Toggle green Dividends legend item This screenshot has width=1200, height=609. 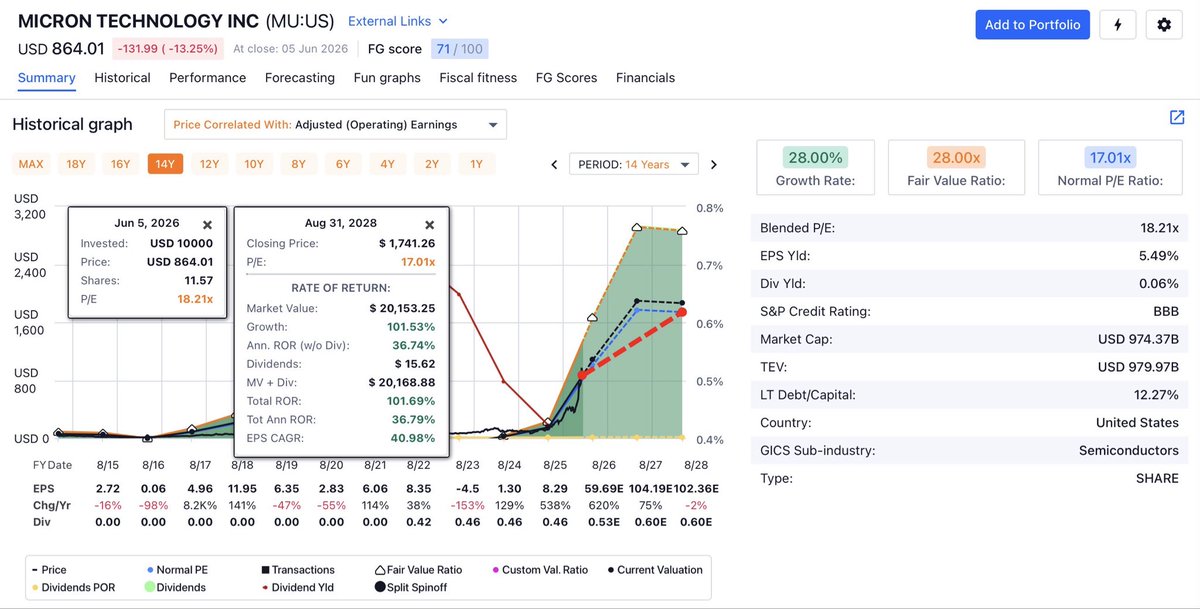(176, 587)
